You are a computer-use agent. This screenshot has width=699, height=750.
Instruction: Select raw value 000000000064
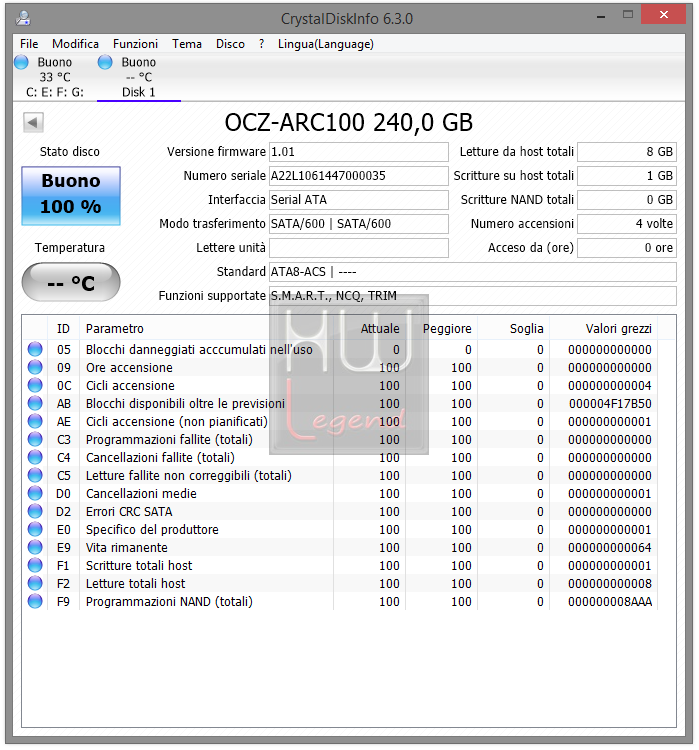tap(610, 548)
